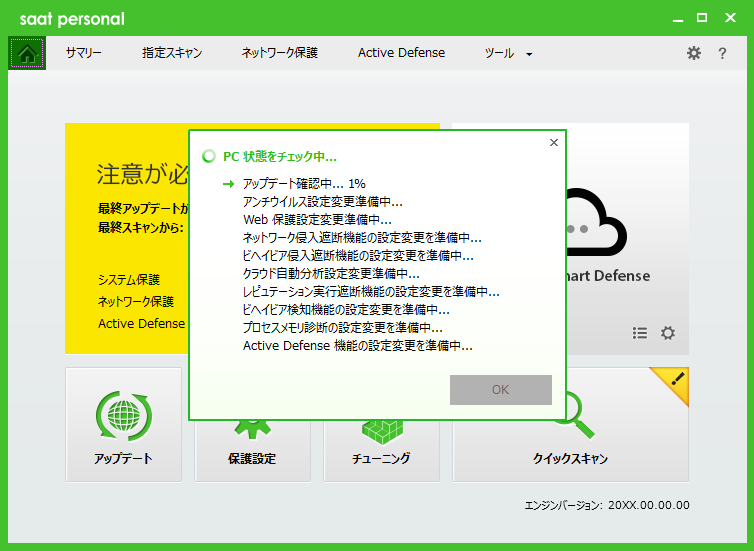754x551 pixels.
Task: Click the クラウド自動分析設定変更準備中 line
Action: pos(331,274)
